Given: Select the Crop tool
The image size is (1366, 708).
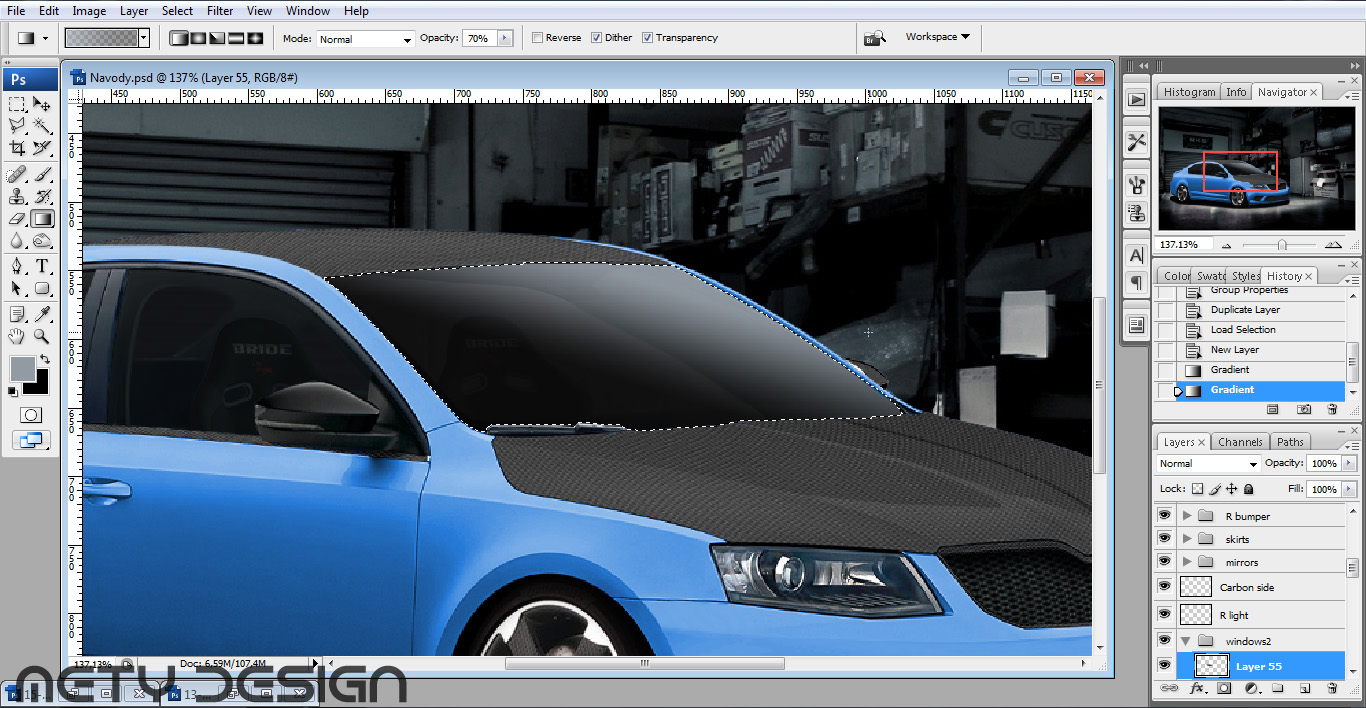Looking at the screenshot, I should (x=17, y=148).
